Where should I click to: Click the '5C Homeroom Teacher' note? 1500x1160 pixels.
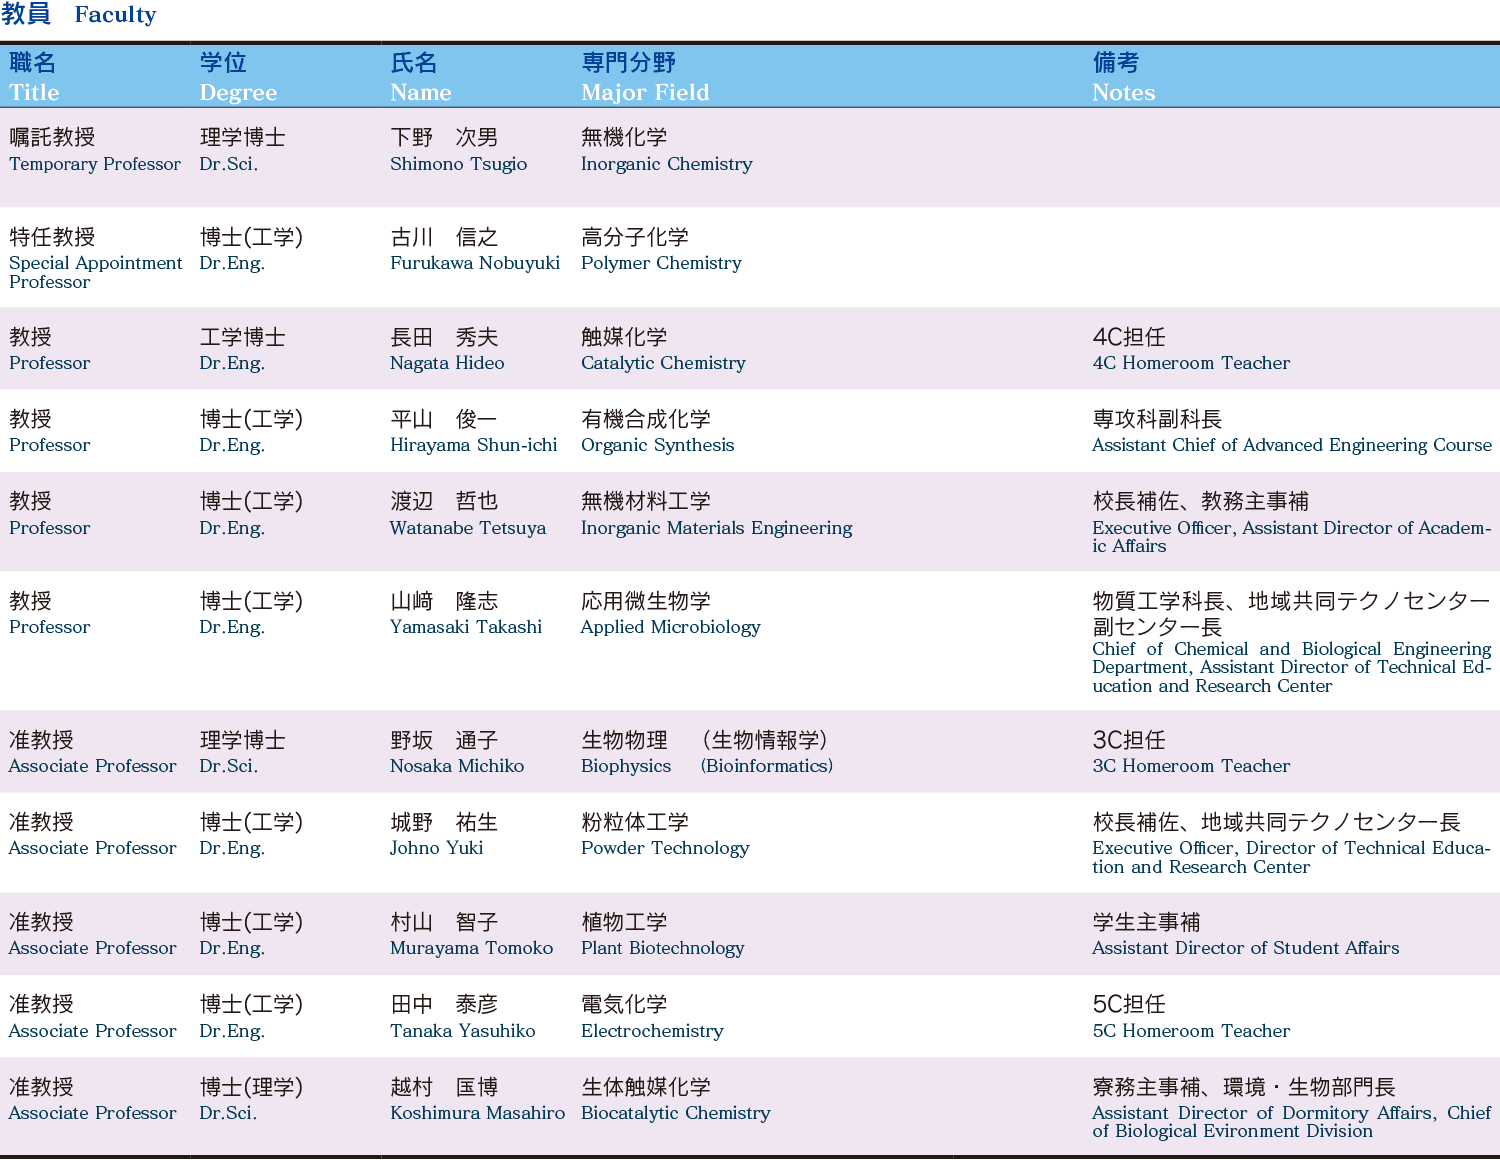click(x=1191, y=1031)
